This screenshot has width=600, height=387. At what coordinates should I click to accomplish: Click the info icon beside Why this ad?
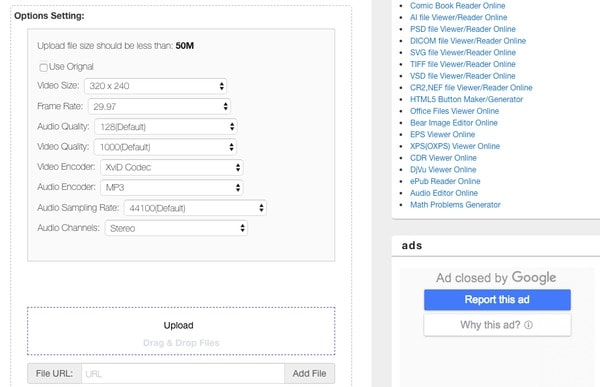[x=528, y=325]
